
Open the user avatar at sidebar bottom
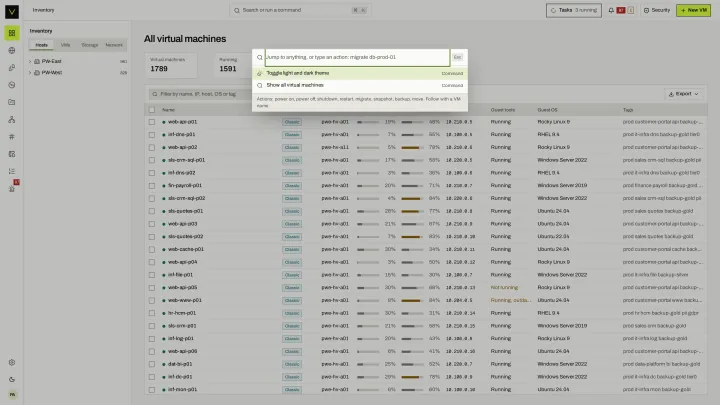tap(12, 394)
